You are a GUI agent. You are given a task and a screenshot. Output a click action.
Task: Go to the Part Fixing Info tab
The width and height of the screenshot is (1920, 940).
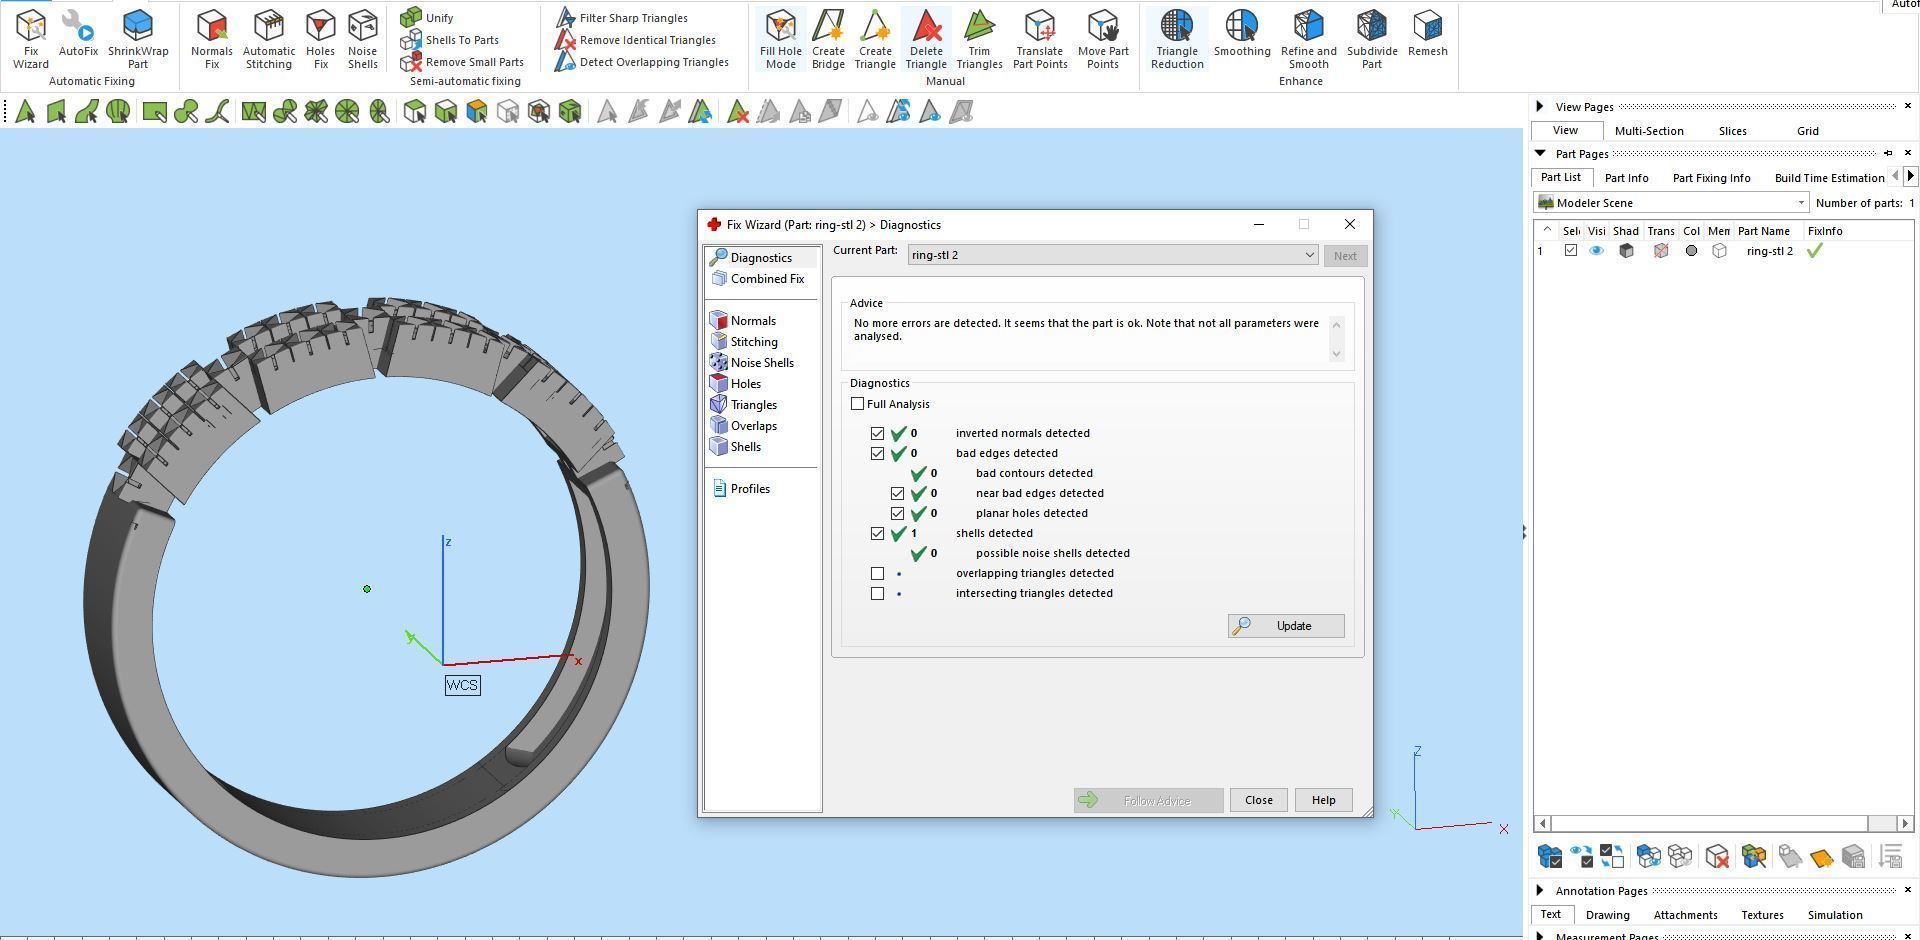pyautogui.click(x=1711, y=178)
